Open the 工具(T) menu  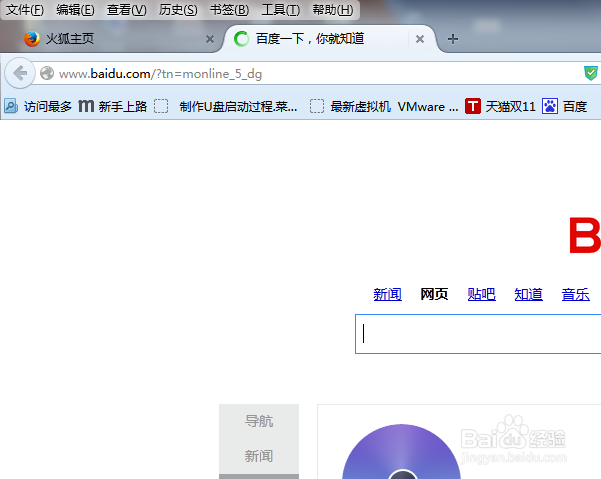pyautogui.click(x=281, y=10)
